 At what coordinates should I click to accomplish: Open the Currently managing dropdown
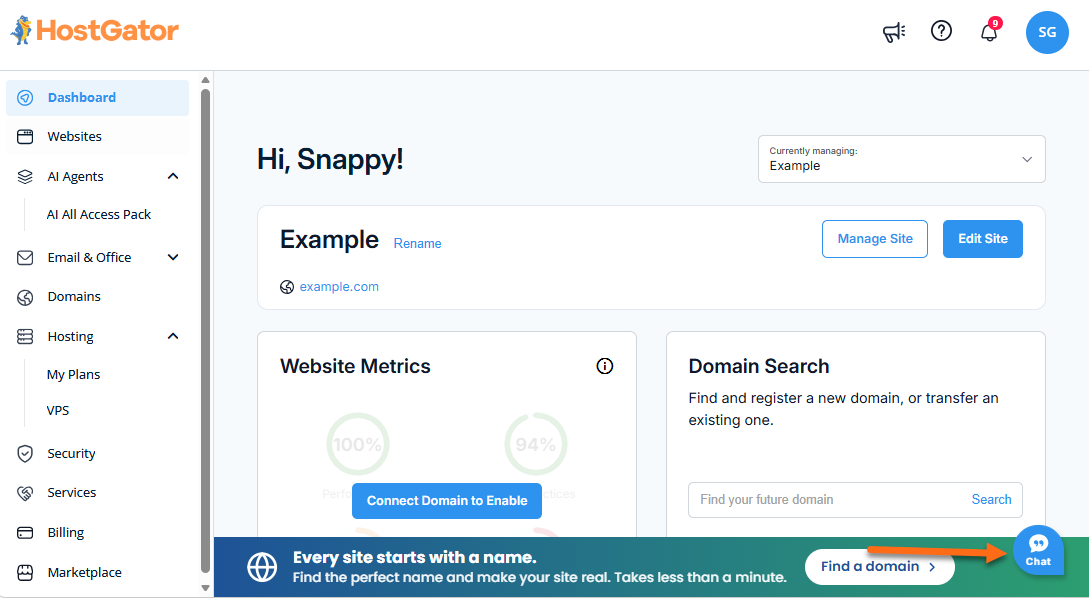tap(901, 159)
